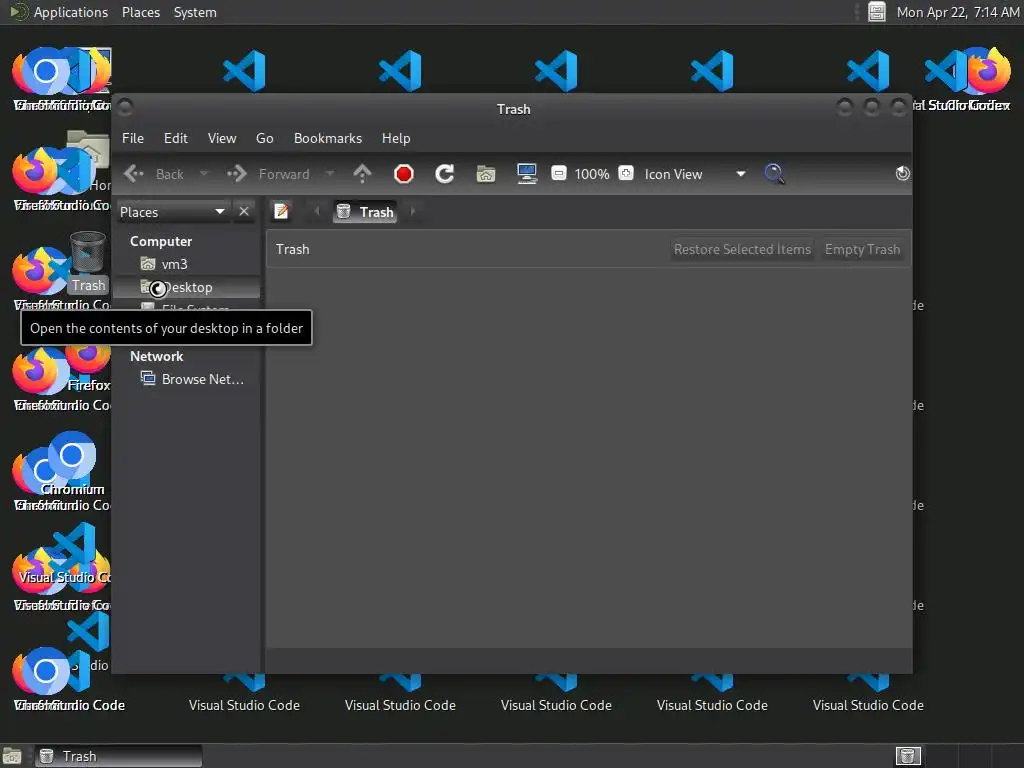Click Restore Selected Items button
This screenshot has height=768, width=1024.
pyautogui.click(x=743, y=249)
